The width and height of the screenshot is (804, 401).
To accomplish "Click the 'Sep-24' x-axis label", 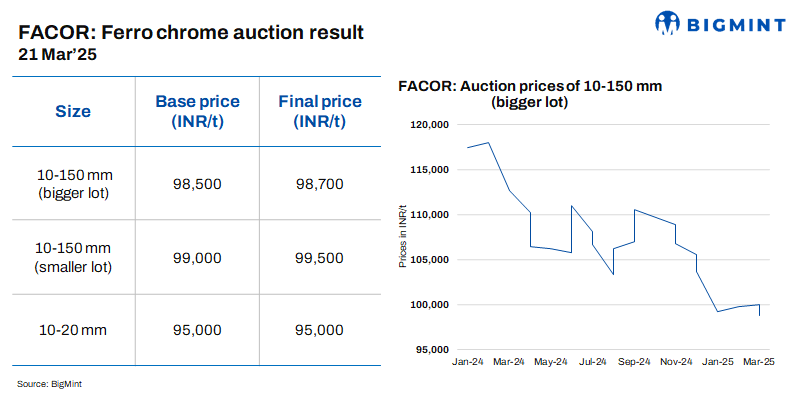I will [634, 360].
